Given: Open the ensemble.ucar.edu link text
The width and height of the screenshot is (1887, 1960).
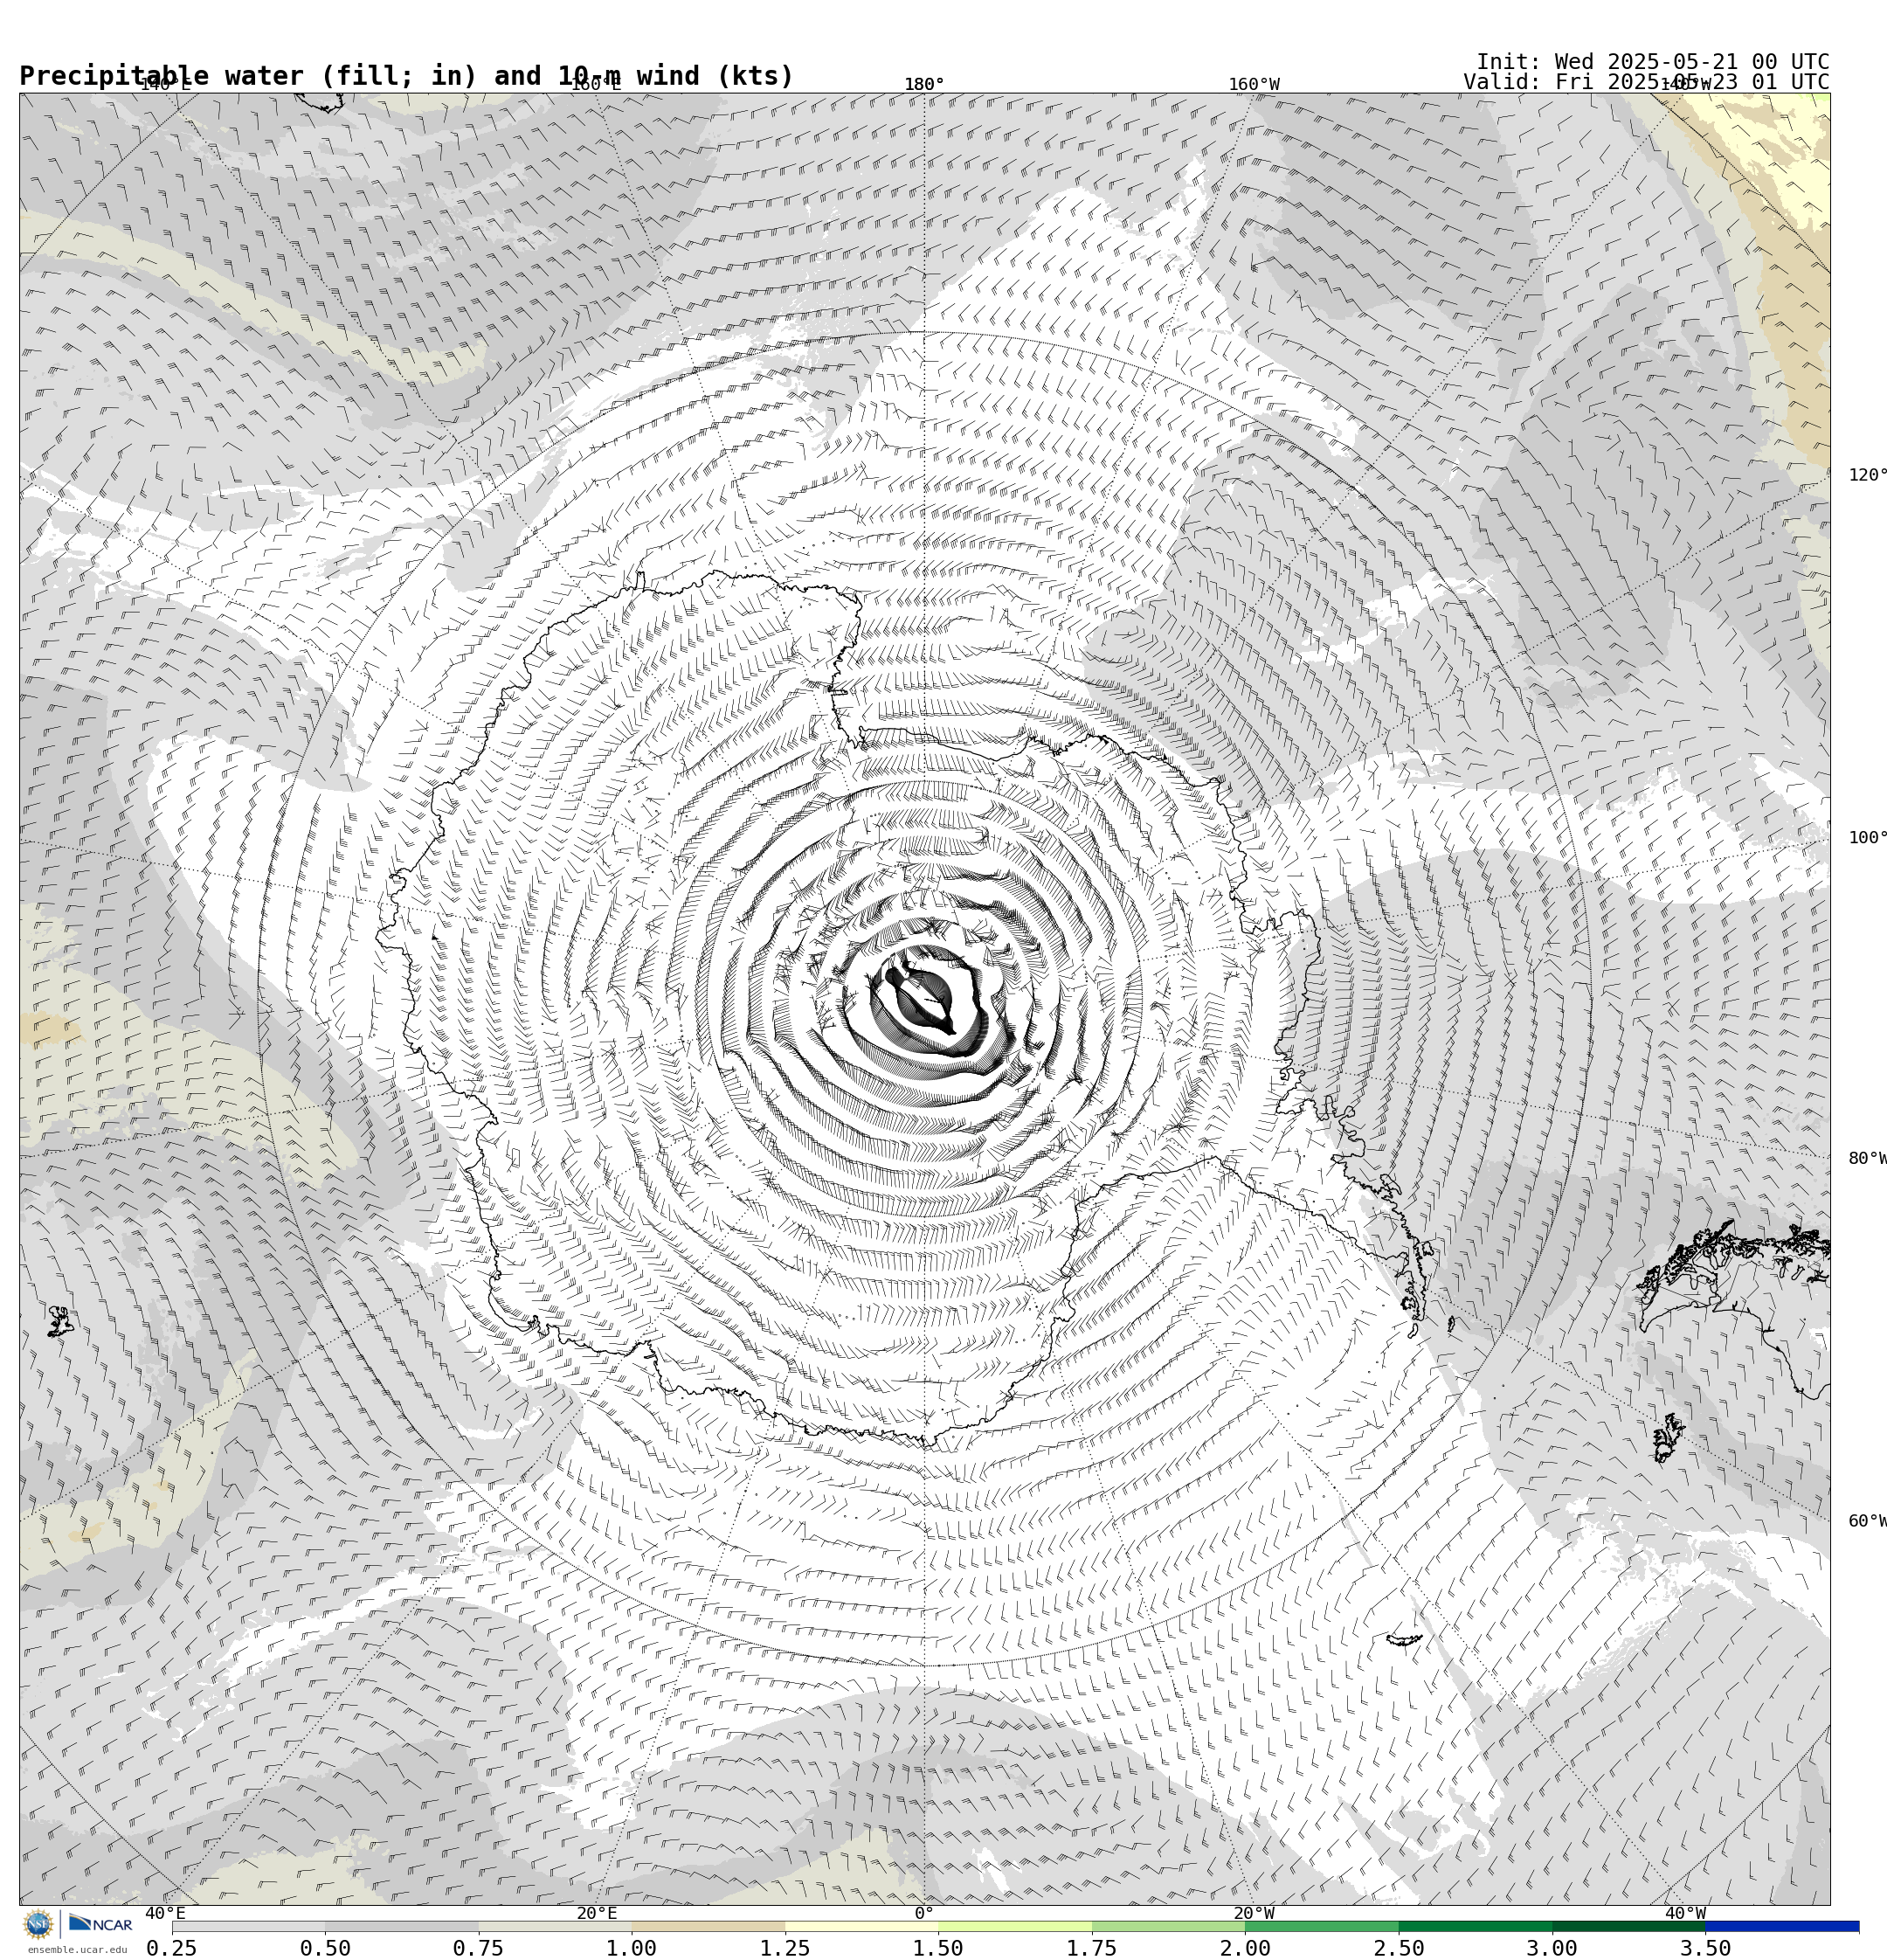Looking at the screenshot, I should 77,1949.
